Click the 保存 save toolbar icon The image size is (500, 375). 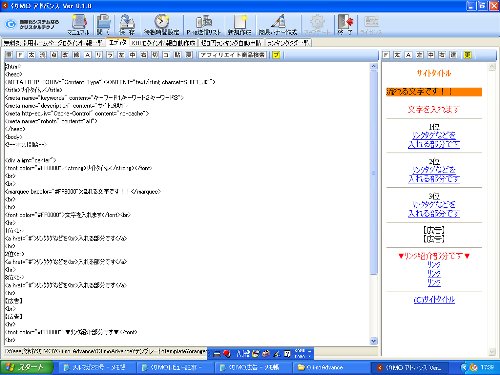click(127, 24)
